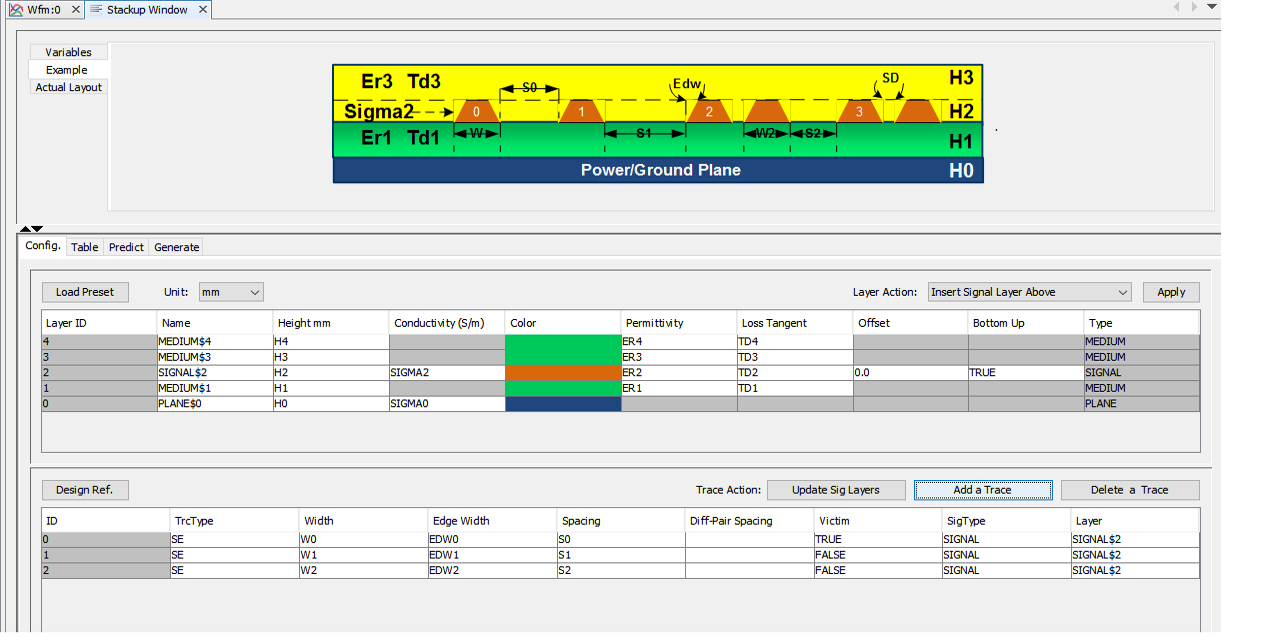The height and width of the screenshot is (640, 1280).
Task: Click the Wfm:0 waveform chart icon
Action: 16,9
